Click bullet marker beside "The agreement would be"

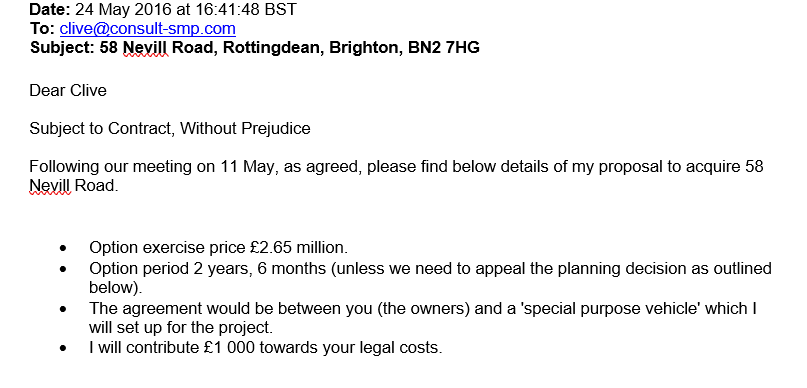63,309
